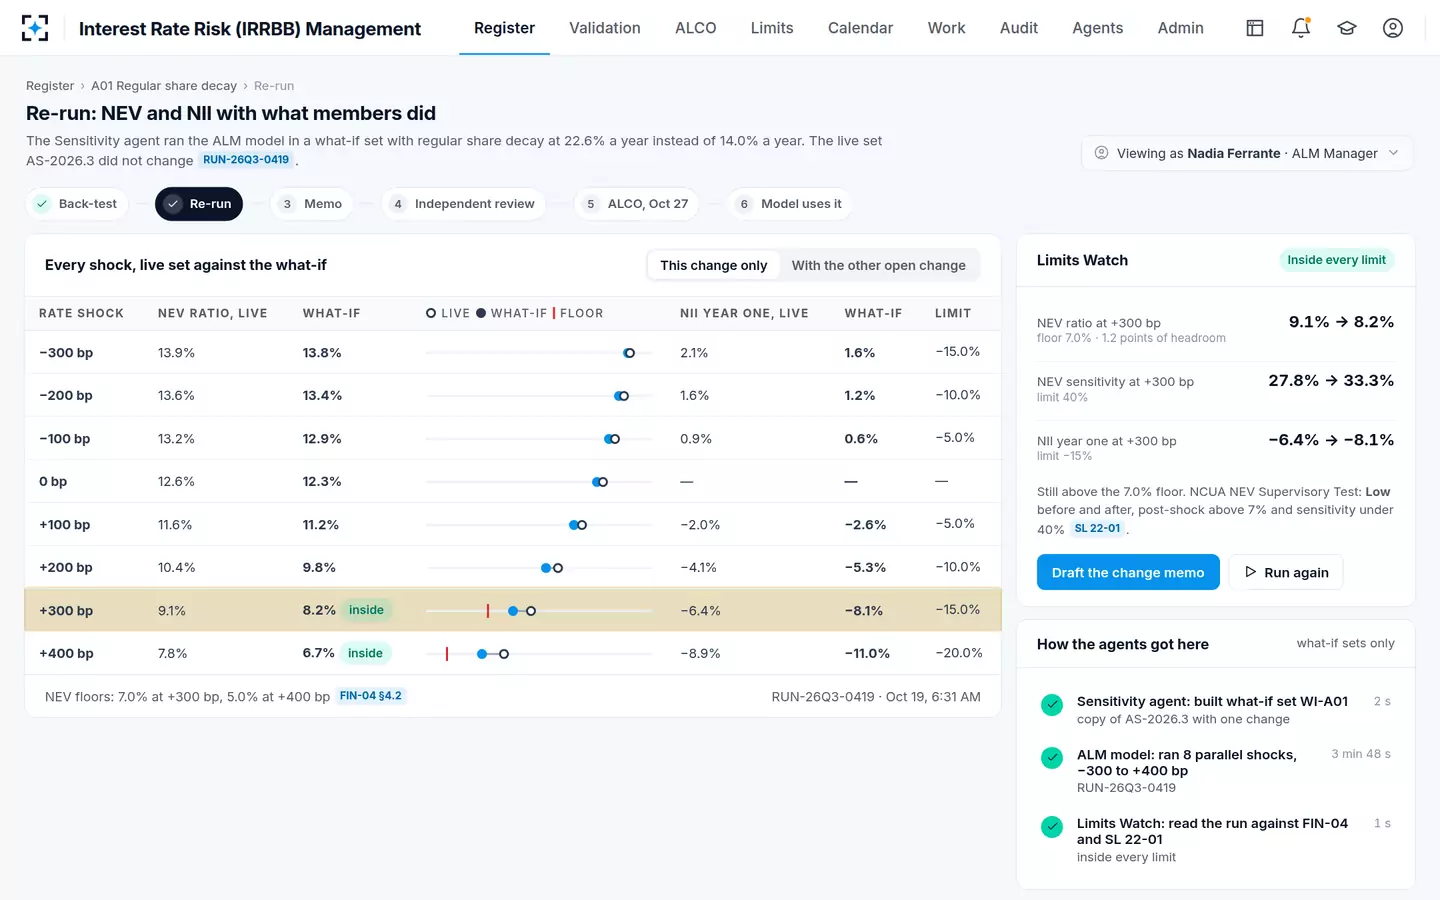Open the user account icon
Viewport: 1440px width, 900px height.
(x=1393, y=28)
